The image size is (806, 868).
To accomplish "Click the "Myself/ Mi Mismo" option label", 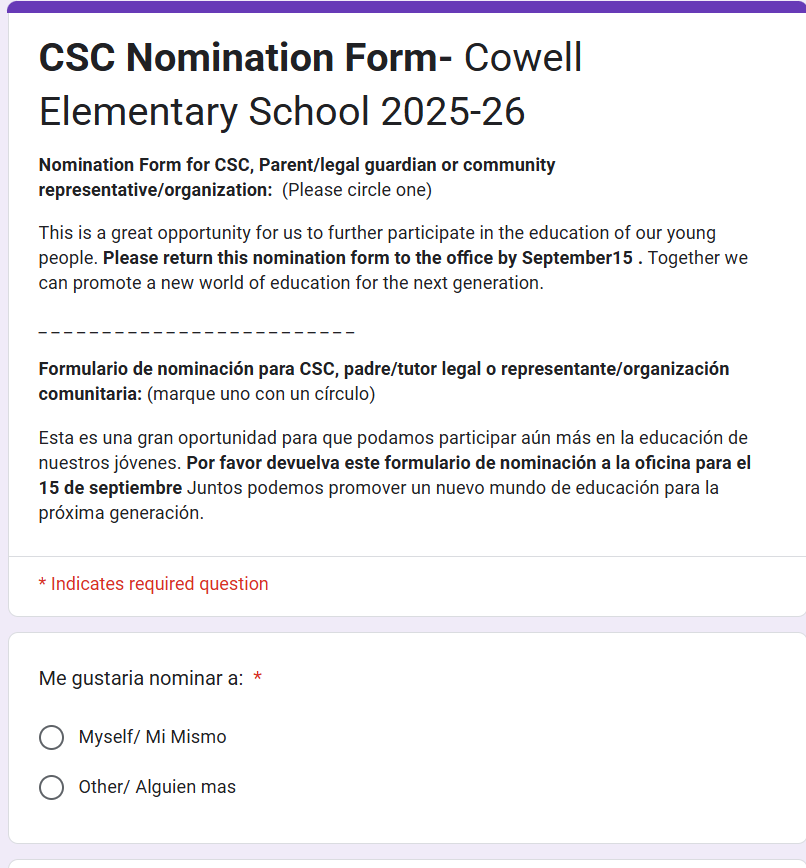I will click(x=153, y=738).
